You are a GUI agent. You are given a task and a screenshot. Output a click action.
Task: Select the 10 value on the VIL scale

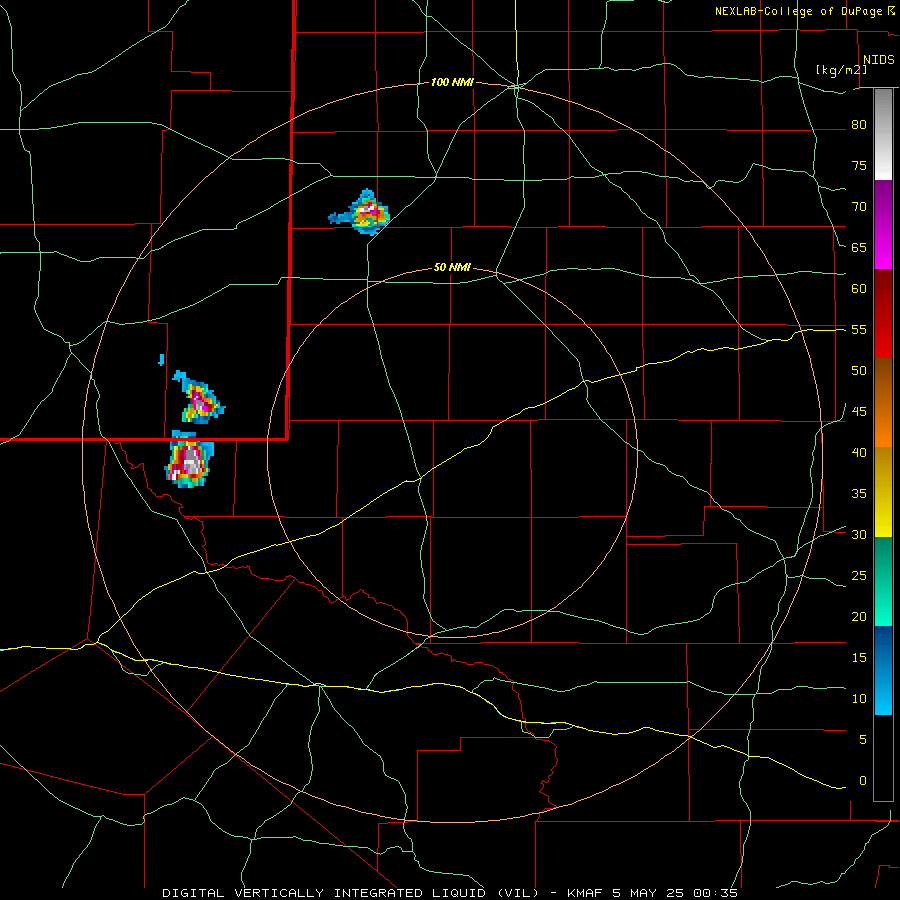(x=859, y=699)
